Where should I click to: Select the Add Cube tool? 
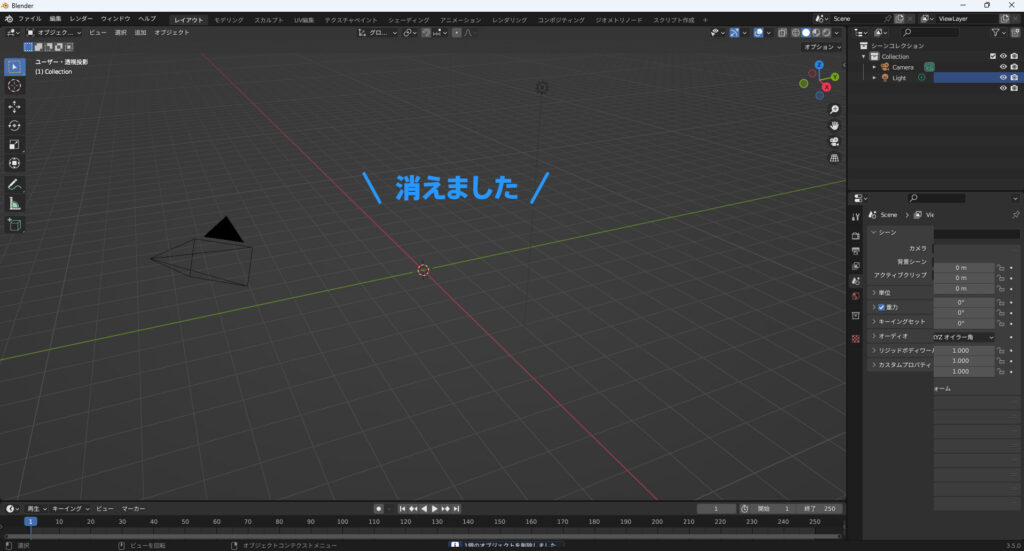point(14,225)
